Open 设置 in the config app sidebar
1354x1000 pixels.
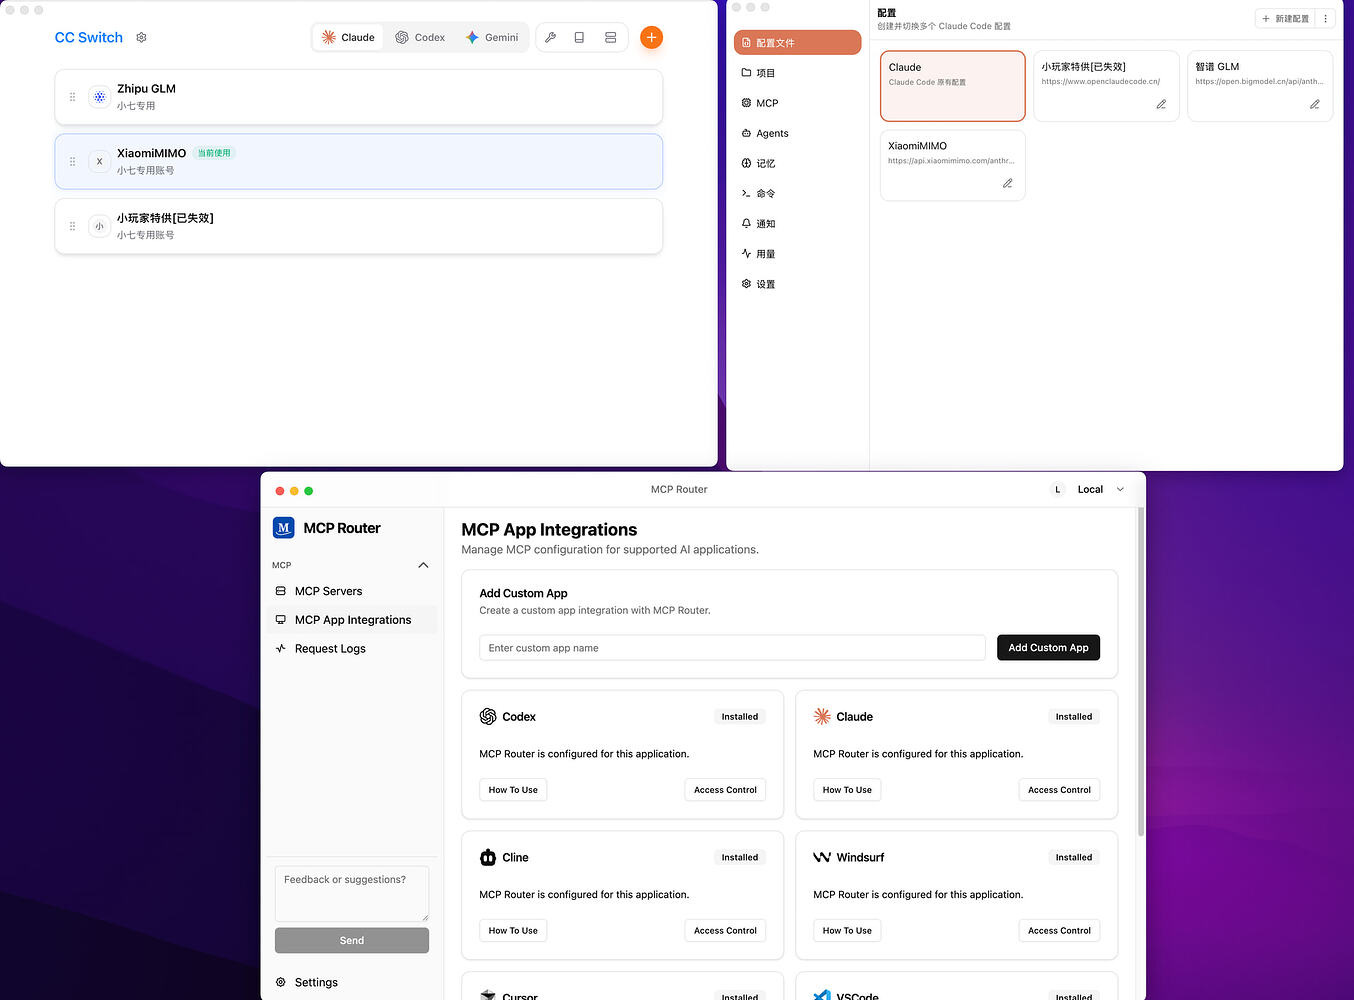tap(797, 284)
